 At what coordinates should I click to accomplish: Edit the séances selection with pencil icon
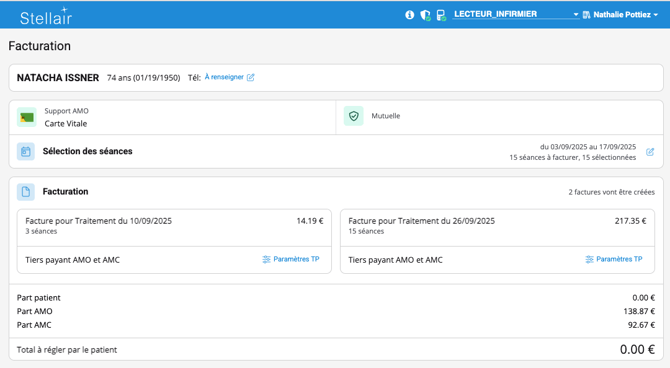(x=650, y=152)
